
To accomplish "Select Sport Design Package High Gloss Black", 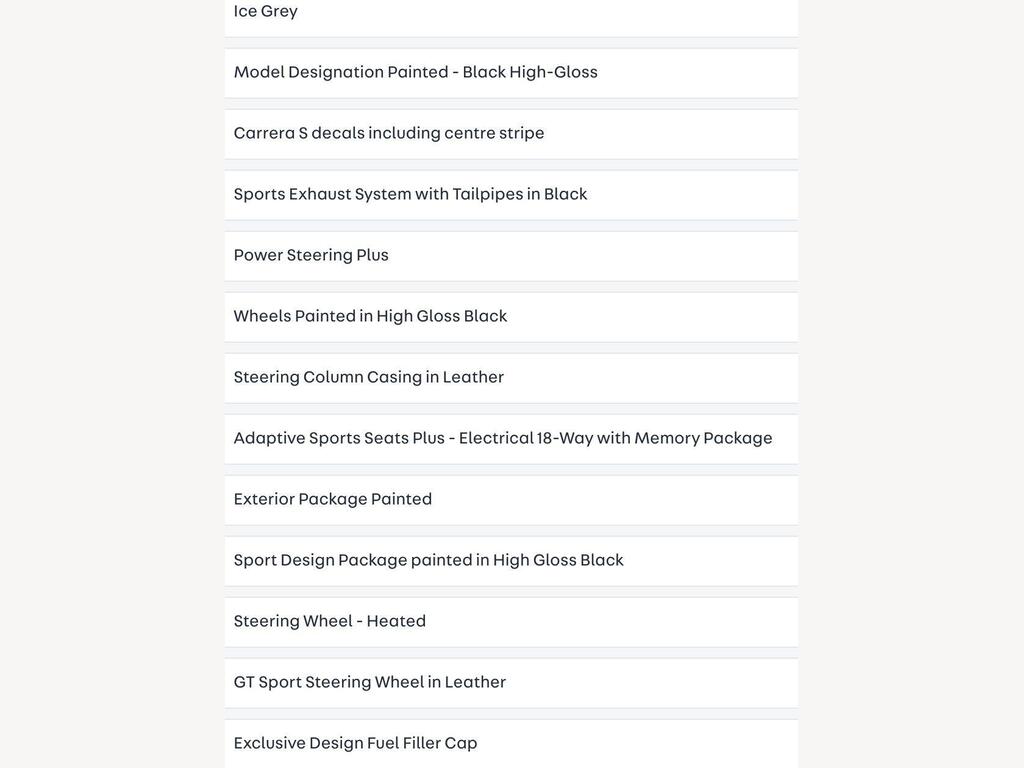I will pyautogui.click(x=511, y=561).
